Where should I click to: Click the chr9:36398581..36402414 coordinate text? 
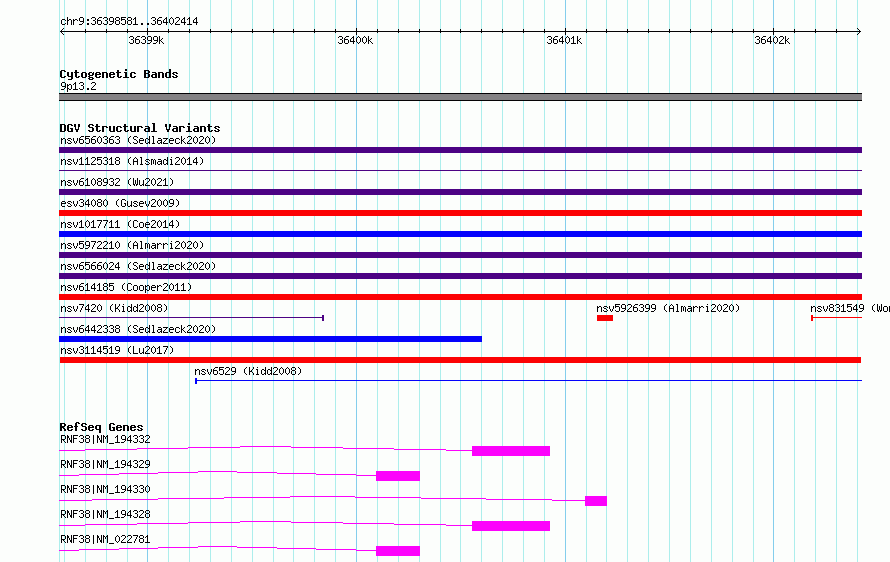tap(129, 22)
